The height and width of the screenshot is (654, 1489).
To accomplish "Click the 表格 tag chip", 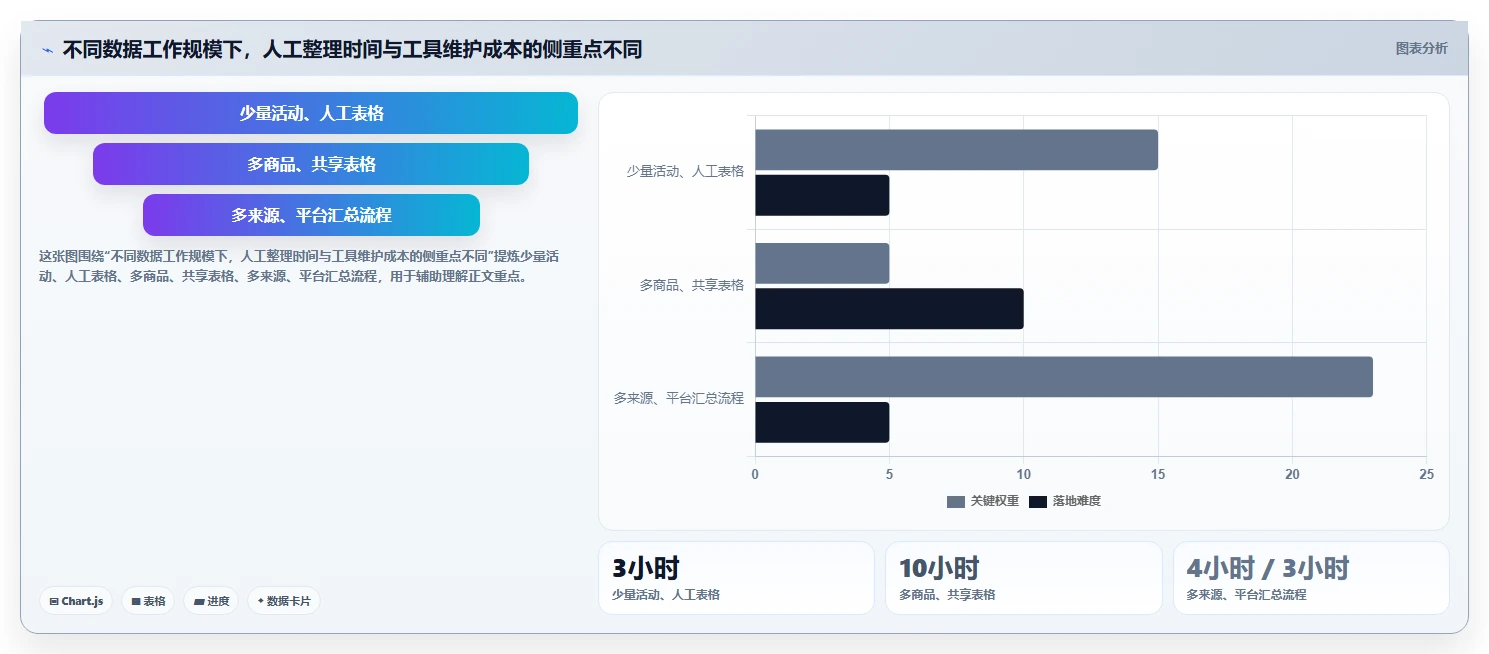I will (x=148, y=601).
